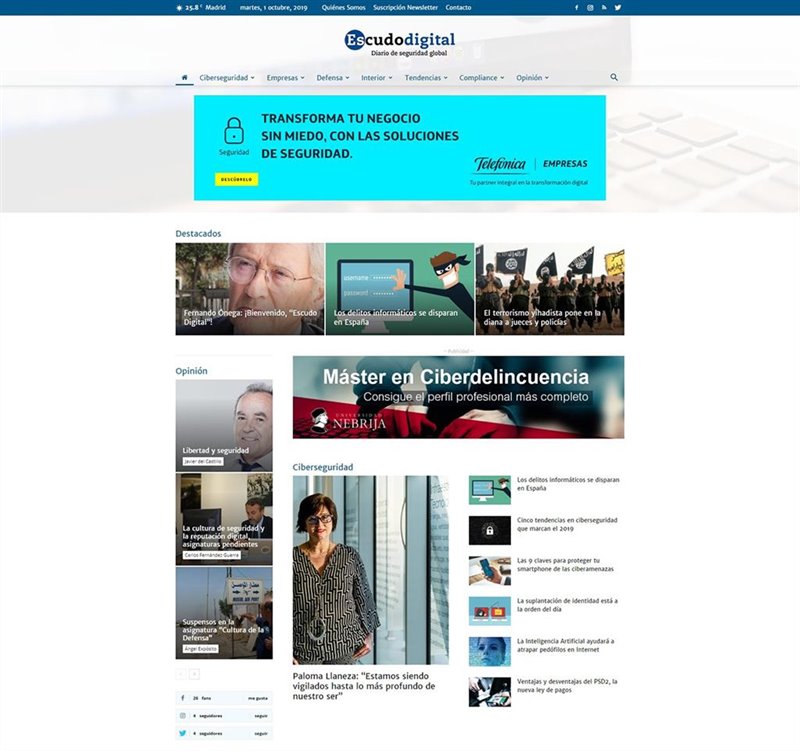Open the Quiénes Somos link
The height and width of the screenshot is (751, 800).
pos(343,8)
